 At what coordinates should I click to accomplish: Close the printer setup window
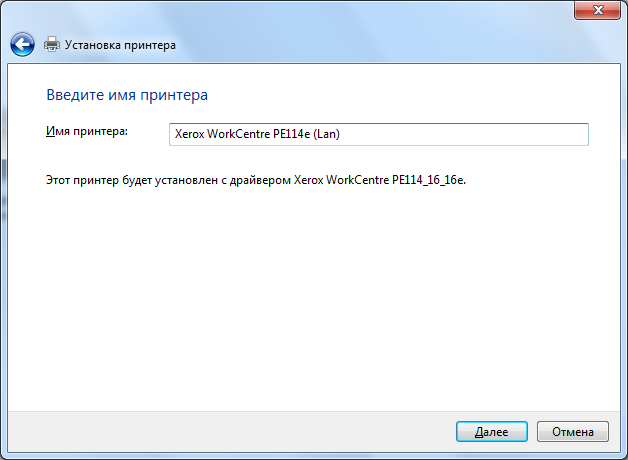[x=597, y=10]
